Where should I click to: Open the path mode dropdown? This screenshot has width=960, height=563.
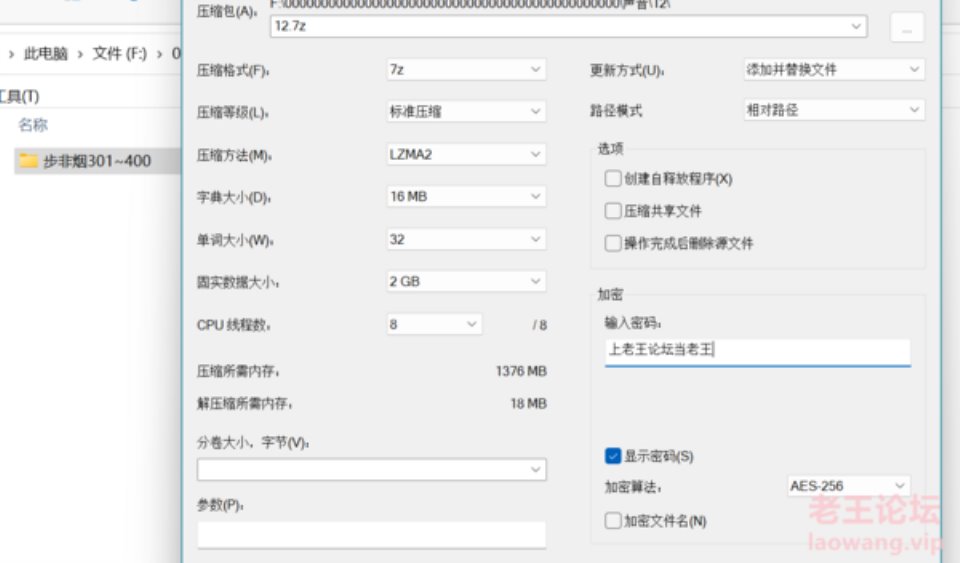pos(834,110)
